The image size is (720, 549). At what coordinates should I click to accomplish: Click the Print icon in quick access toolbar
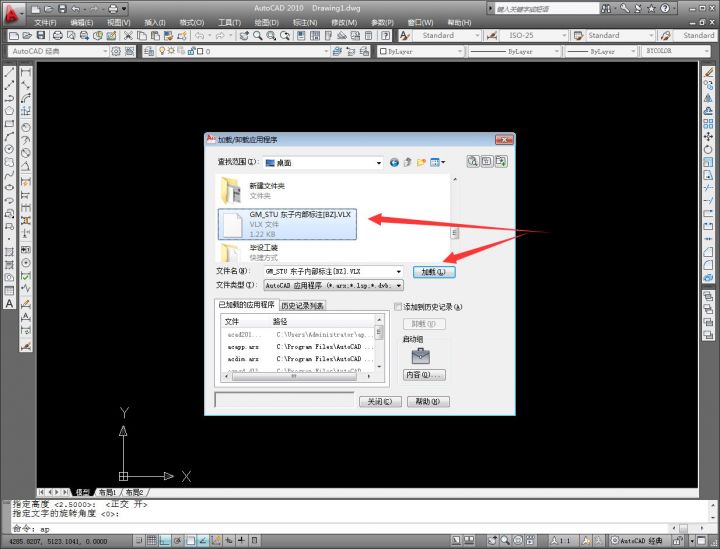point(111,9)
